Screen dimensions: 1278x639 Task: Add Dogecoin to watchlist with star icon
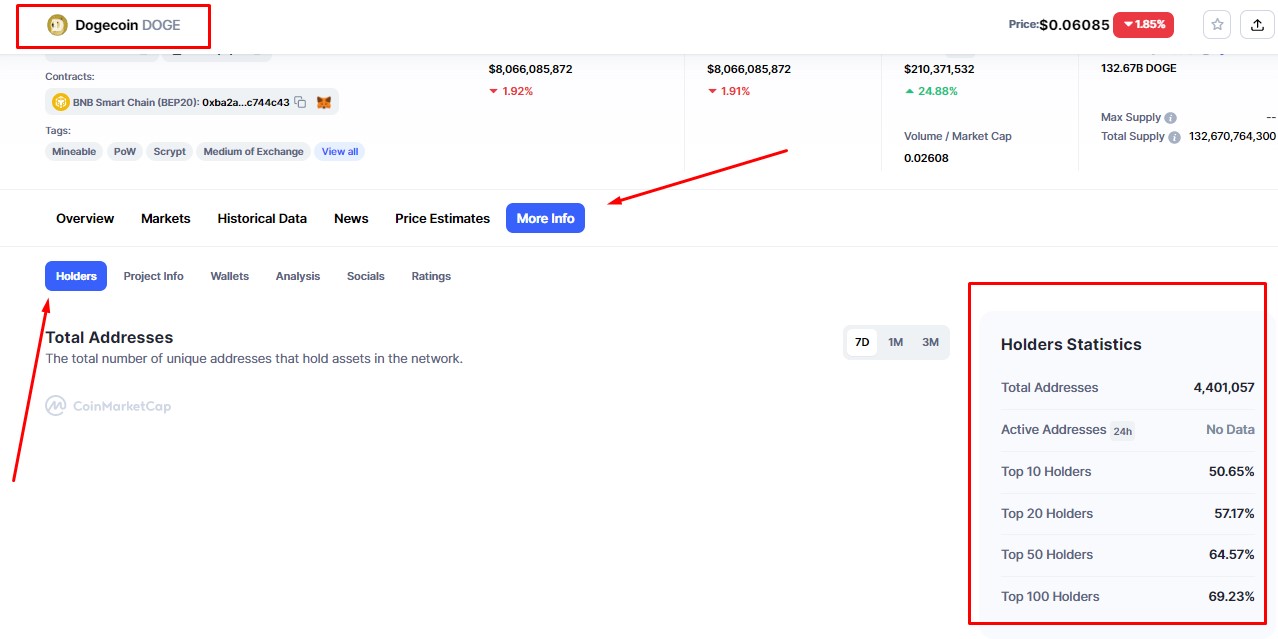[x=1217, y=25]
